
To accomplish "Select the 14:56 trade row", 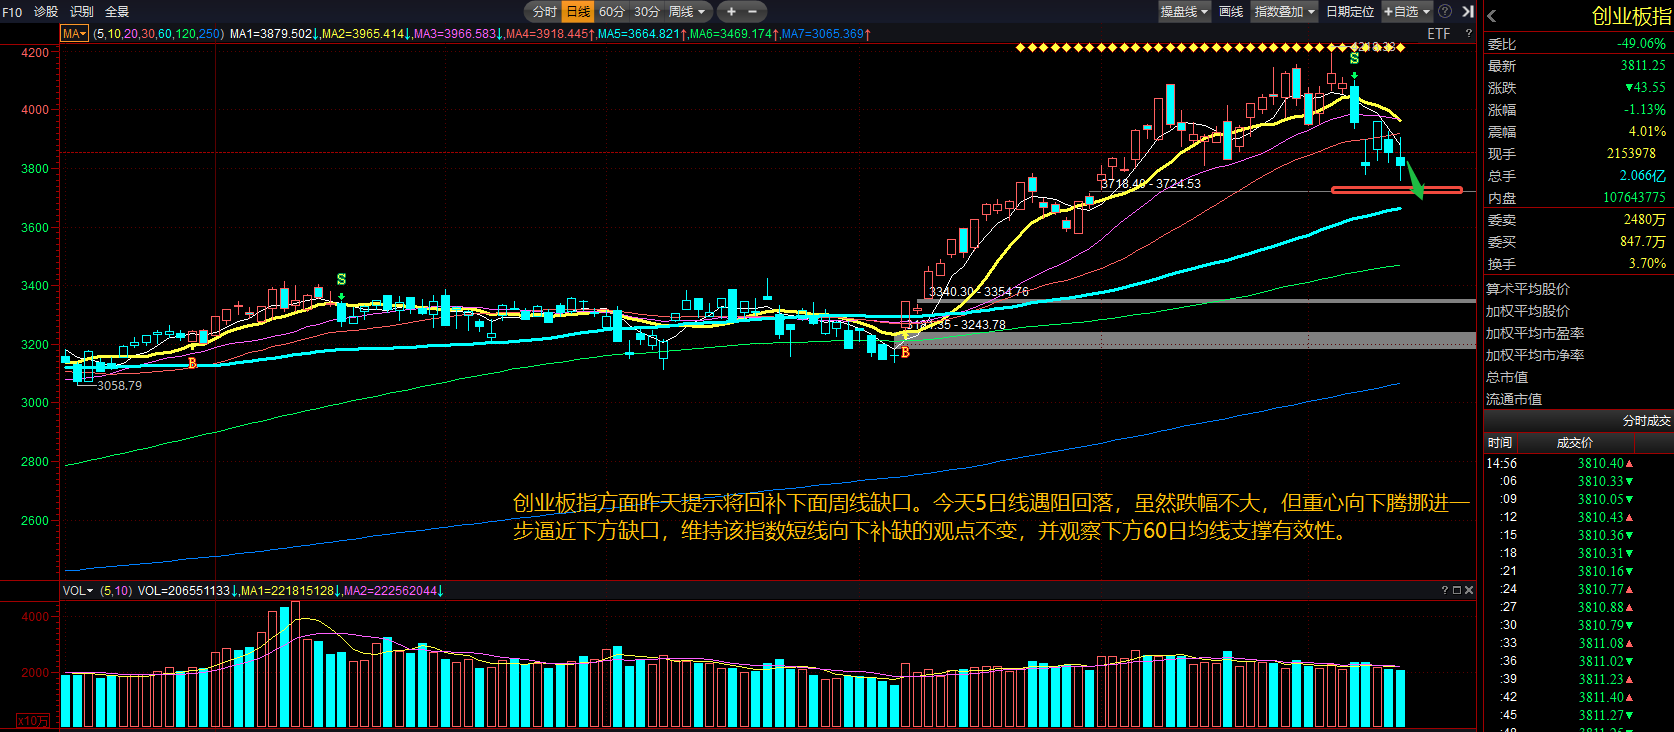I will (1577, 463).
